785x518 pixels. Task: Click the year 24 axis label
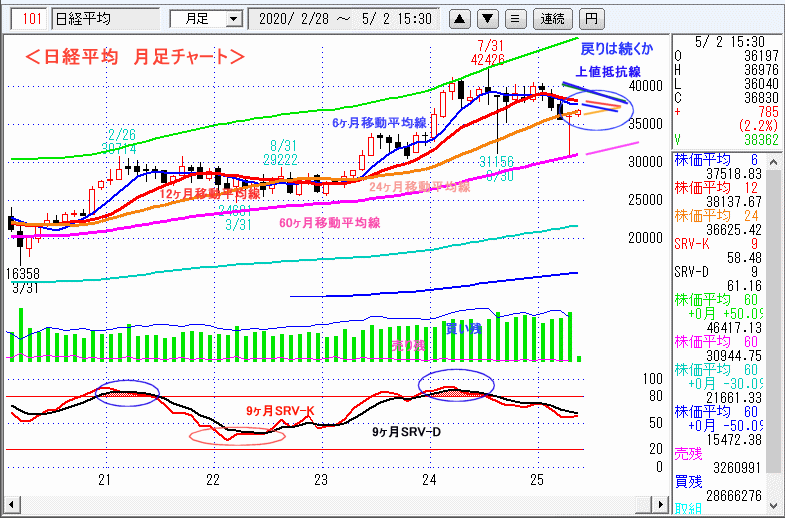click(429, 480)
